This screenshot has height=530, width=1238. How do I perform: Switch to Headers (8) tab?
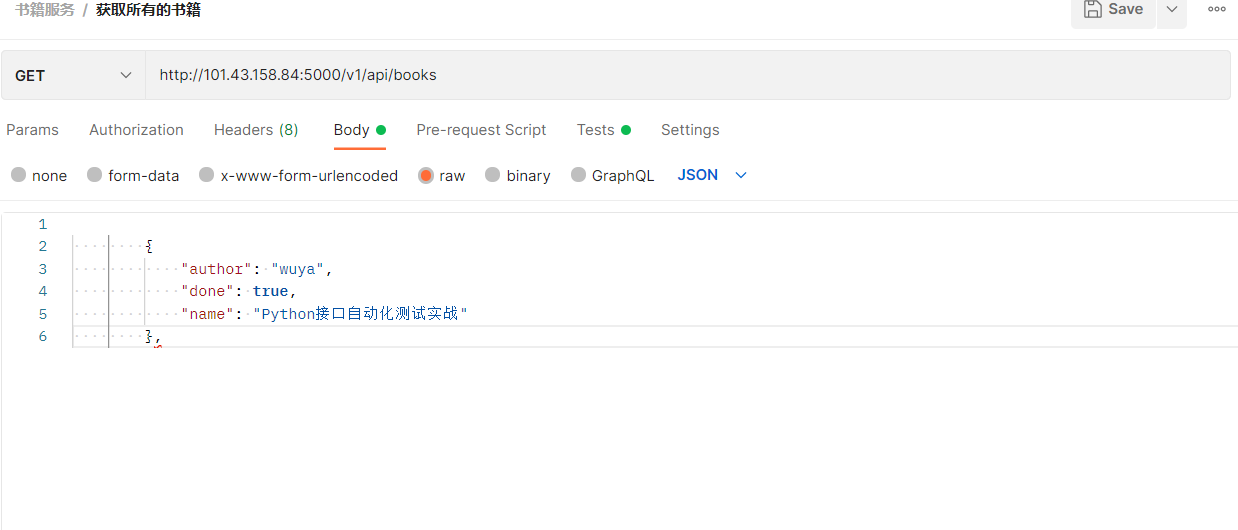pos(256,130)
